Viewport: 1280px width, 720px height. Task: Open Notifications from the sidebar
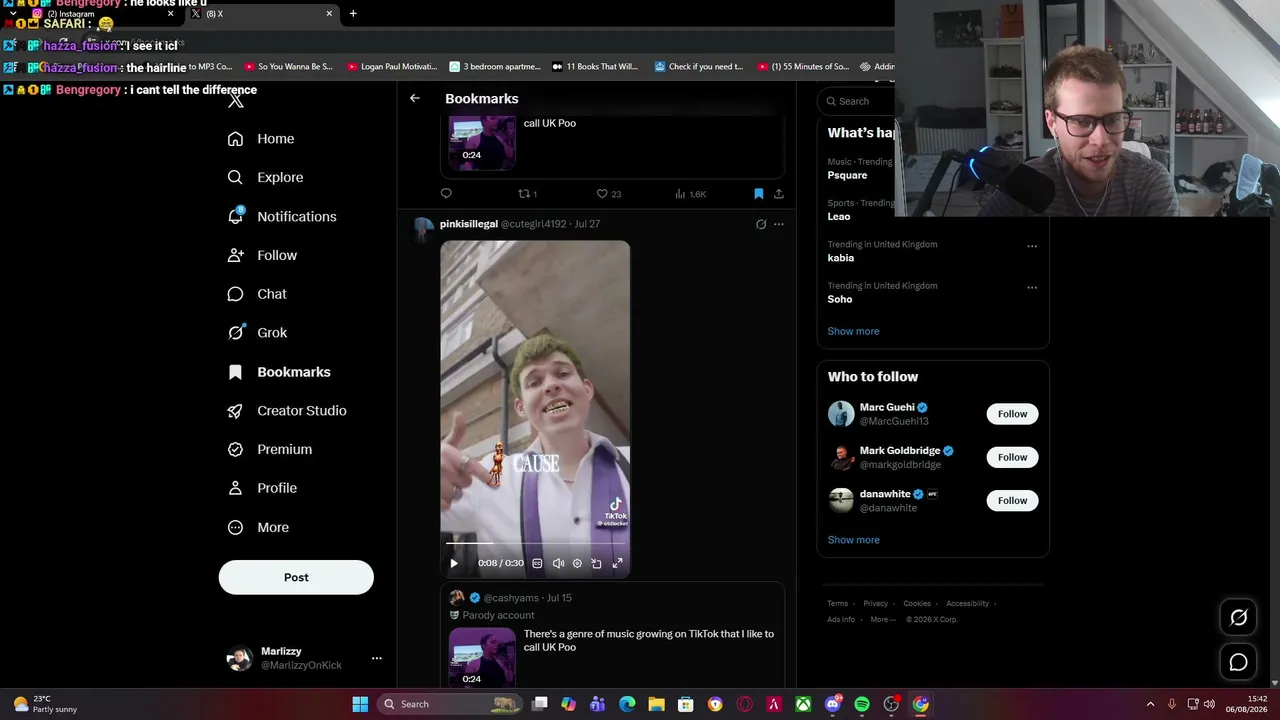[282, 216]
